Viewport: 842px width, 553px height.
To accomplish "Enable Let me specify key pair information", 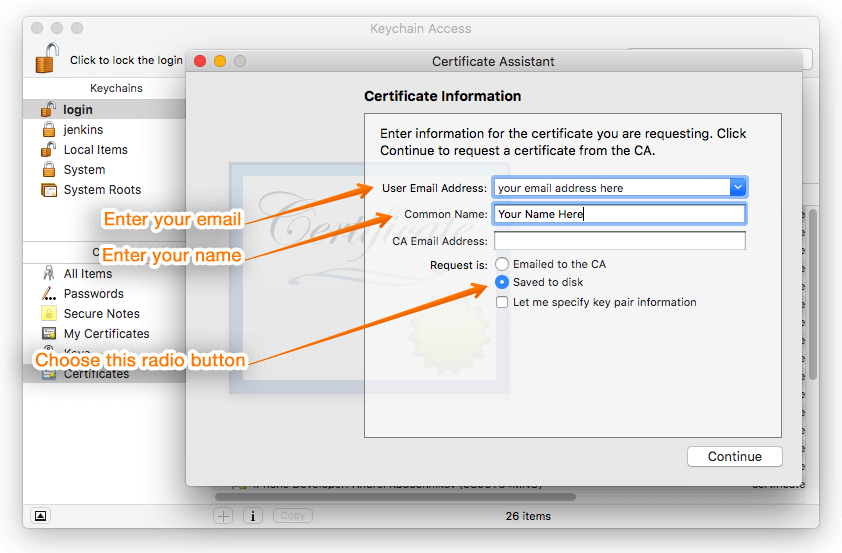I will click(x=502, y=302).
